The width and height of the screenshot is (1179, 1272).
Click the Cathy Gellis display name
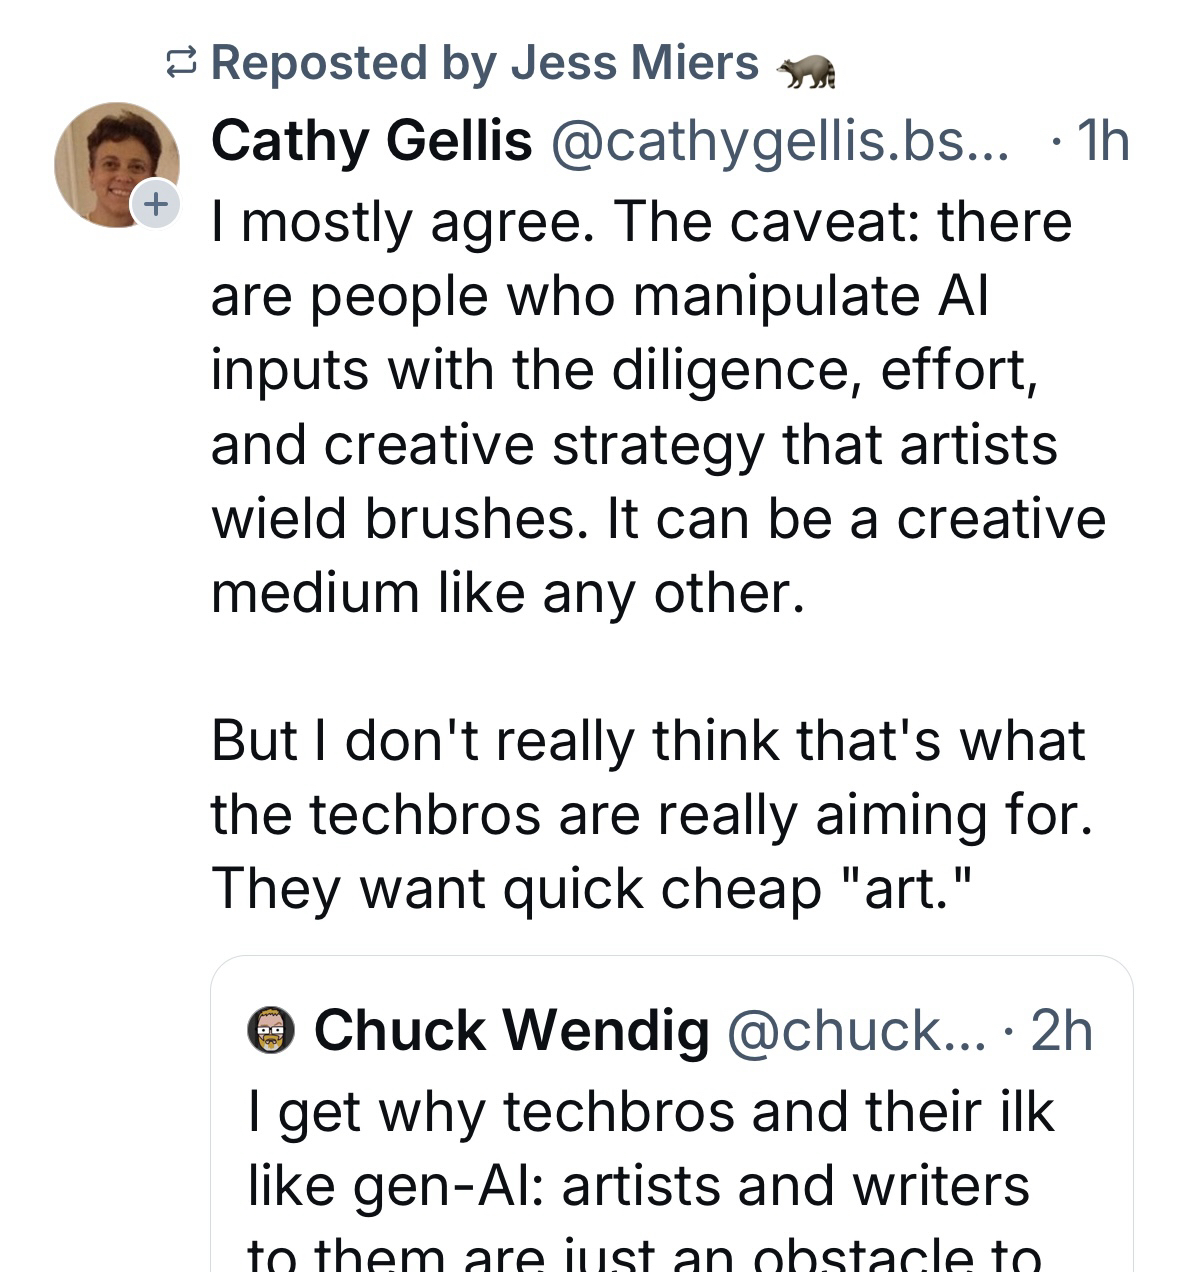tap(371, 141)
